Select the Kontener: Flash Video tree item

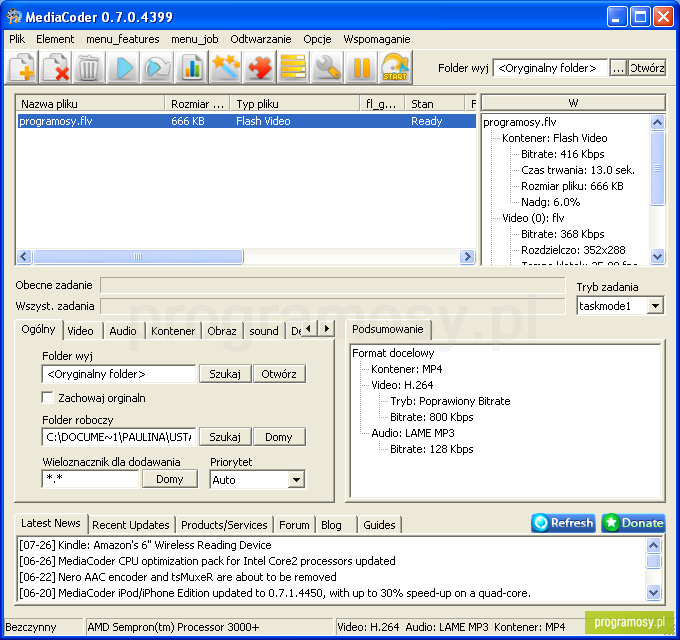coord(554,138)
